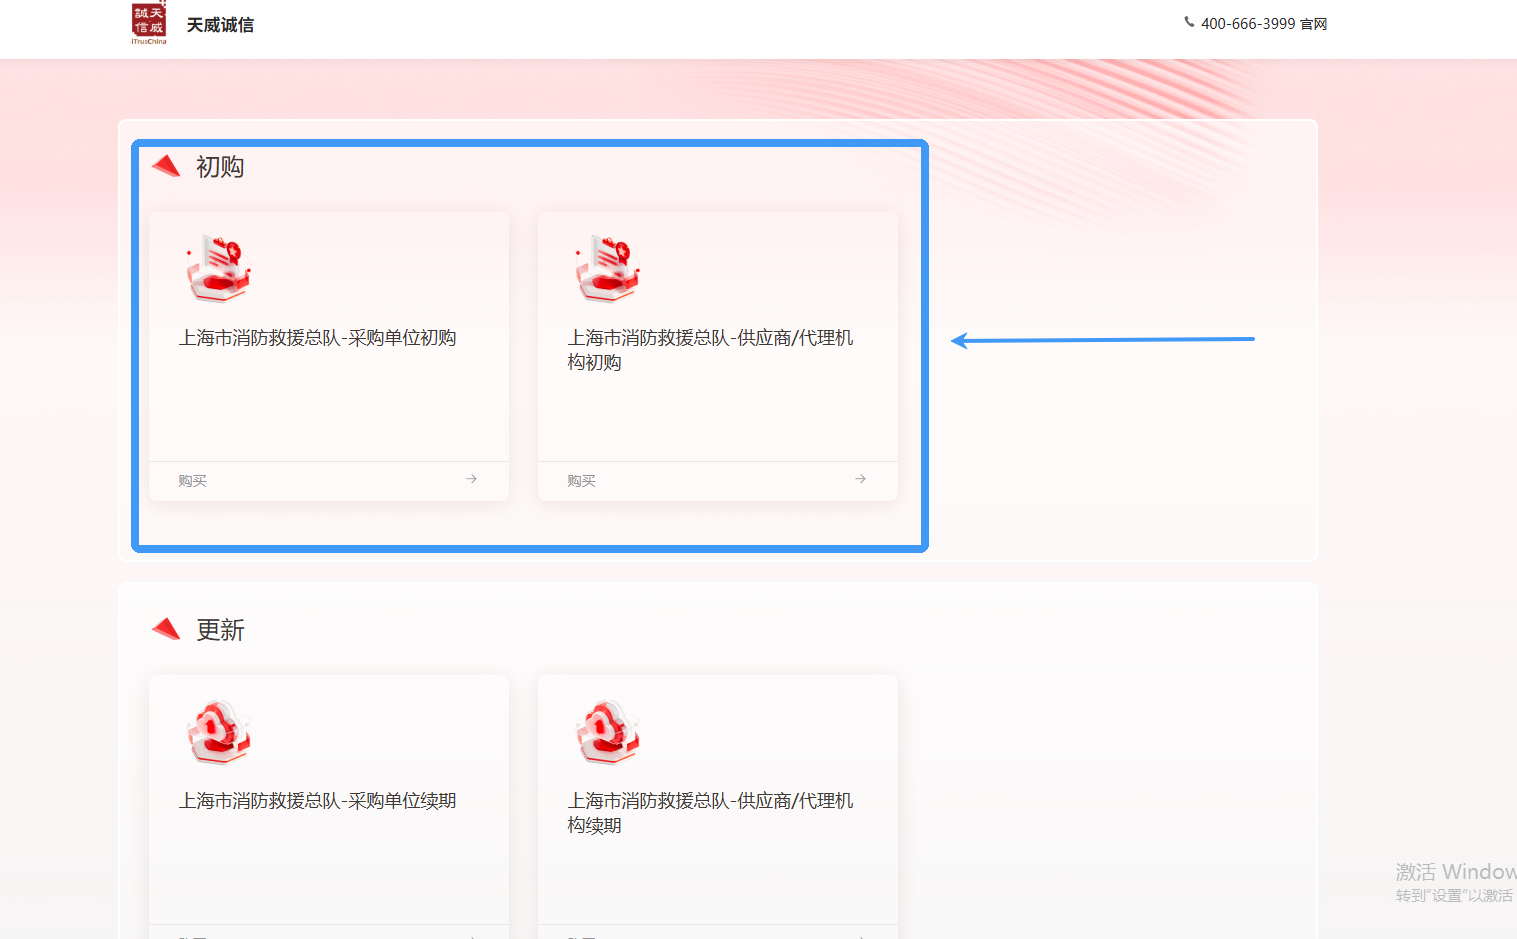Screen dimensions: 1517x939
Task: Click the arrow on 供应商/代理机构初购 card
Action: click(x=860, y=479)
